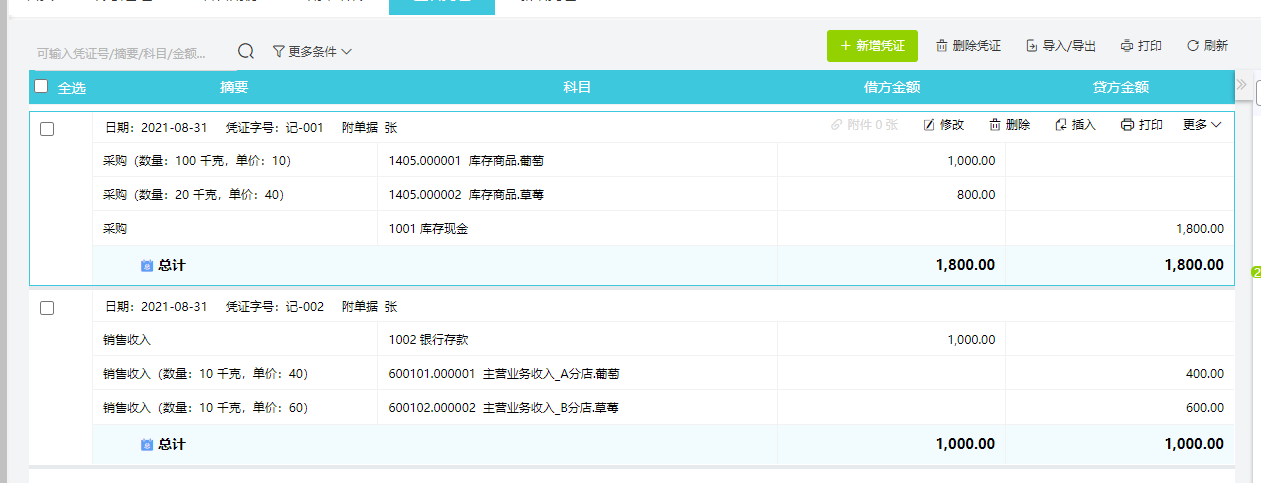This screenshot has width=1261, height=483.
Task: Expand the 更多条件 filter dropdown
Action: [x=312, y=51]
